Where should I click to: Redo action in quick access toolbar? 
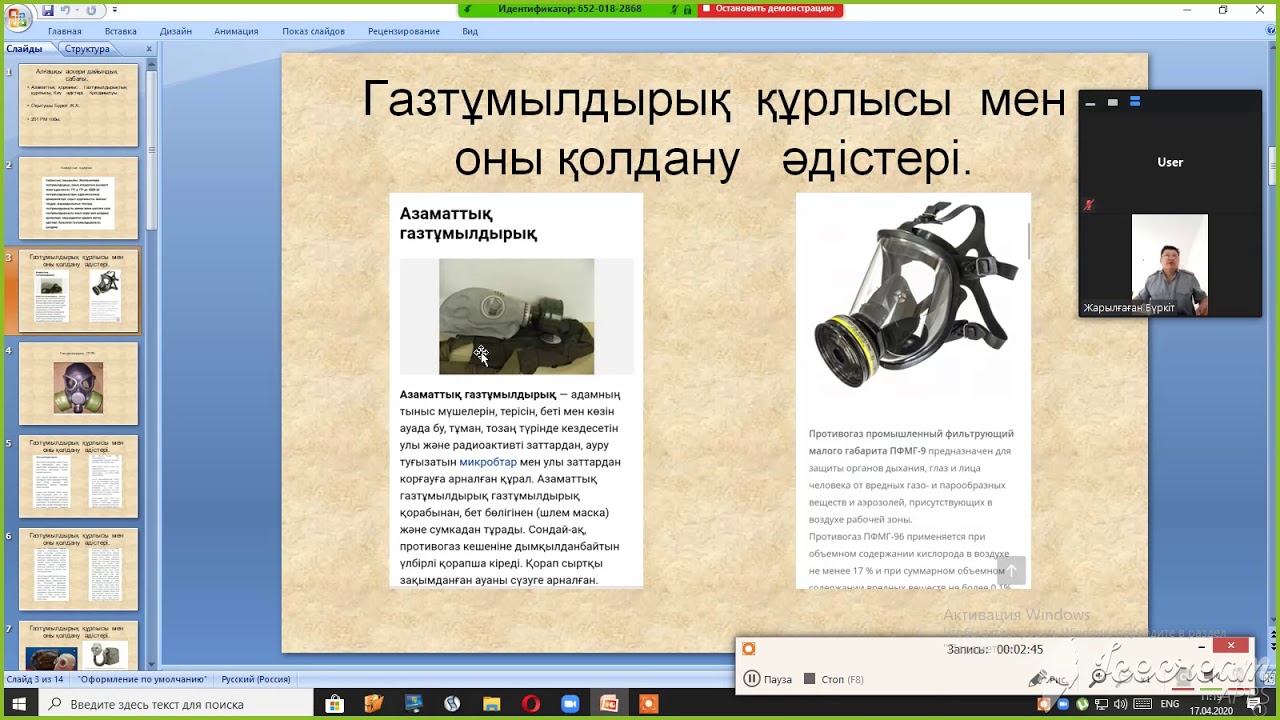click(91, 10)
